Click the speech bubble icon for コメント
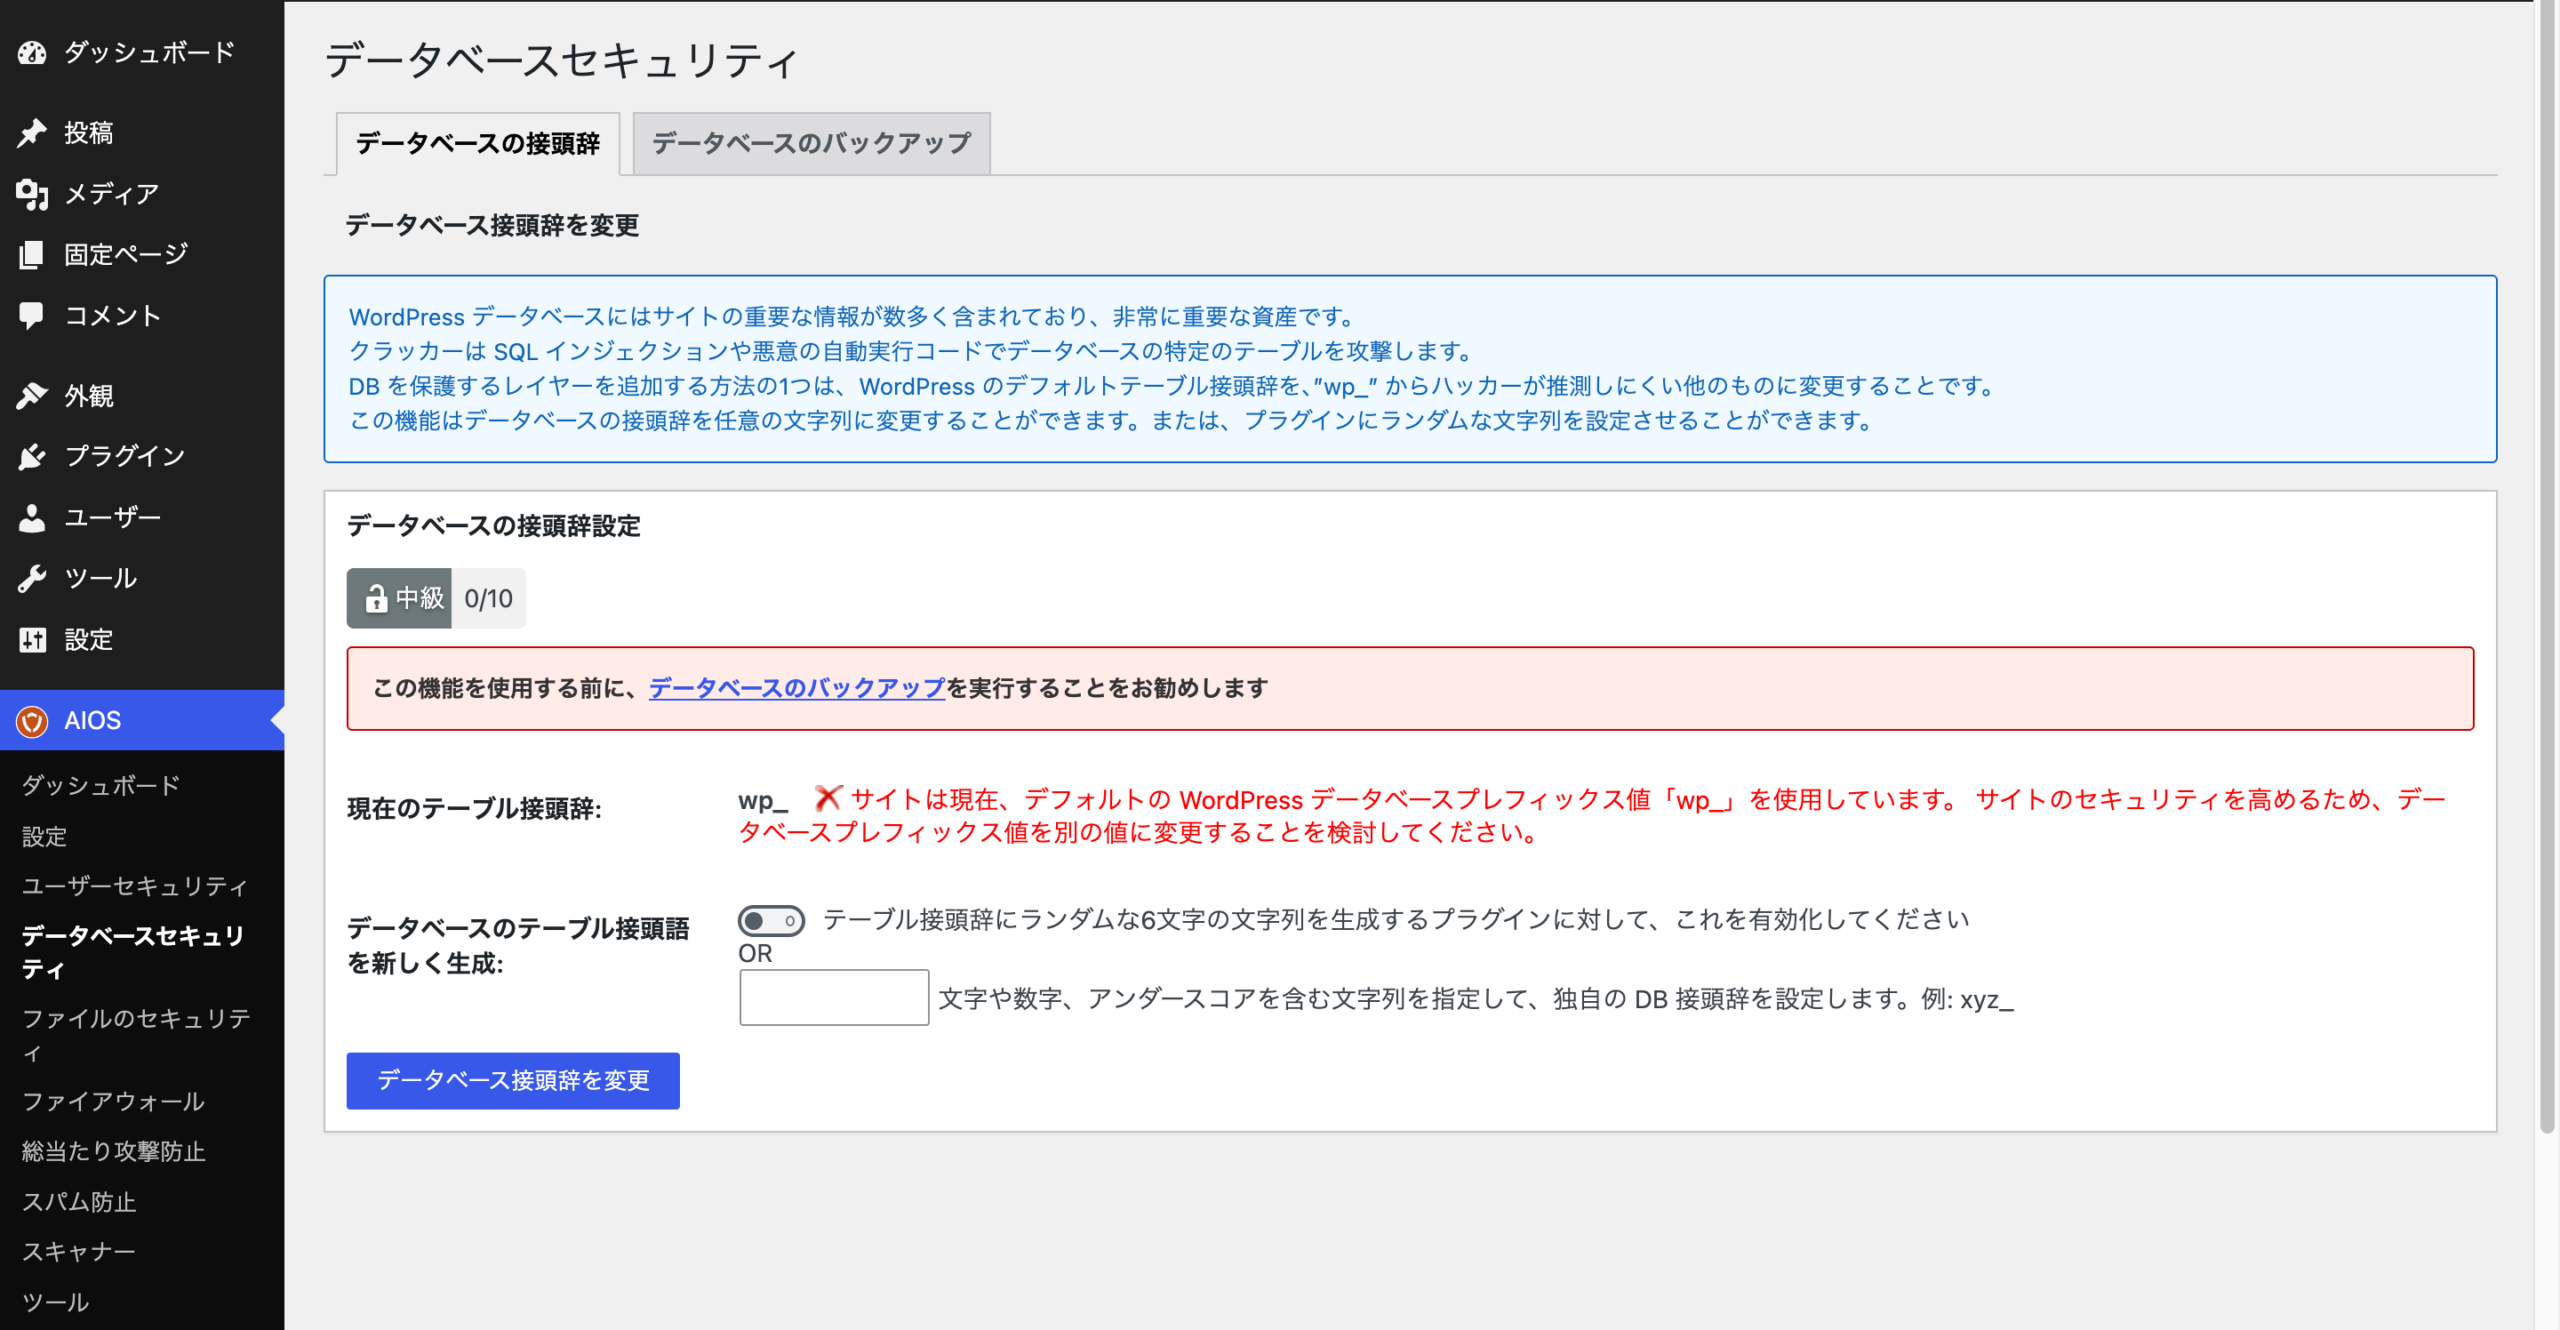Viewport: 2560px width, 1330px height. click(x=32, y=316)
